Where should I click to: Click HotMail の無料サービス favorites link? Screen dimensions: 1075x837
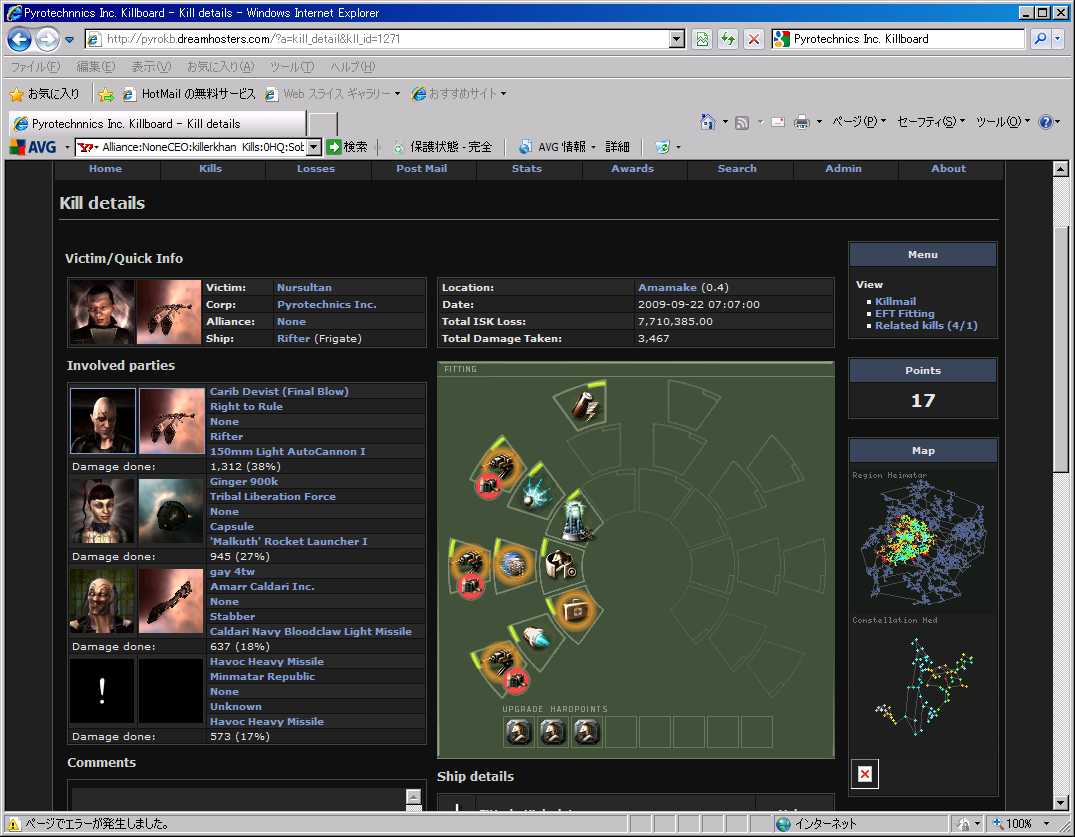click(190, 94)
